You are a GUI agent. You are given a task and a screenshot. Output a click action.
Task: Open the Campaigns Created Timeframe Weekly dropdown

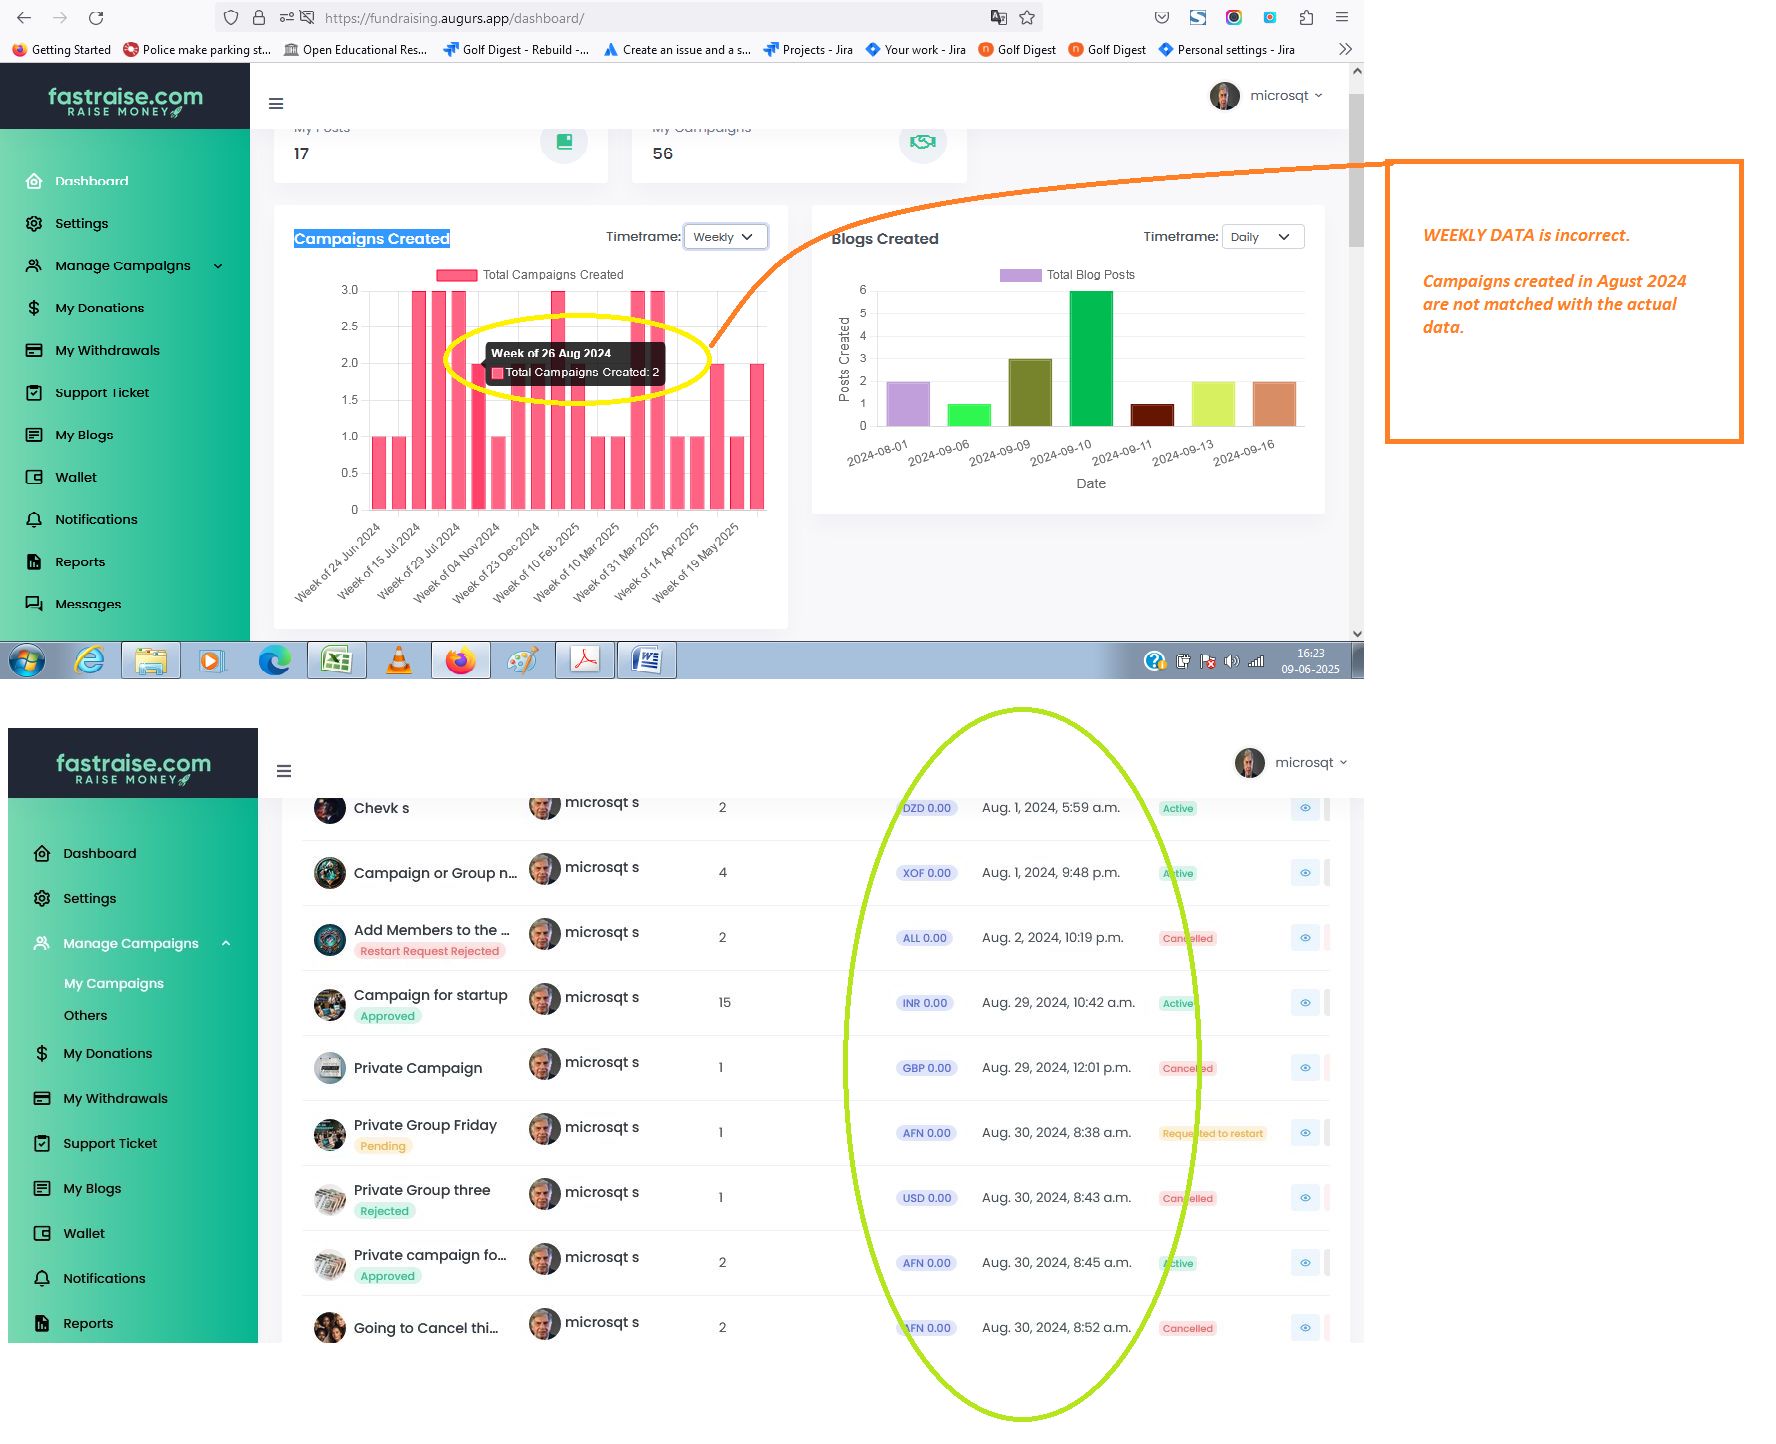(x=725, y=237)
